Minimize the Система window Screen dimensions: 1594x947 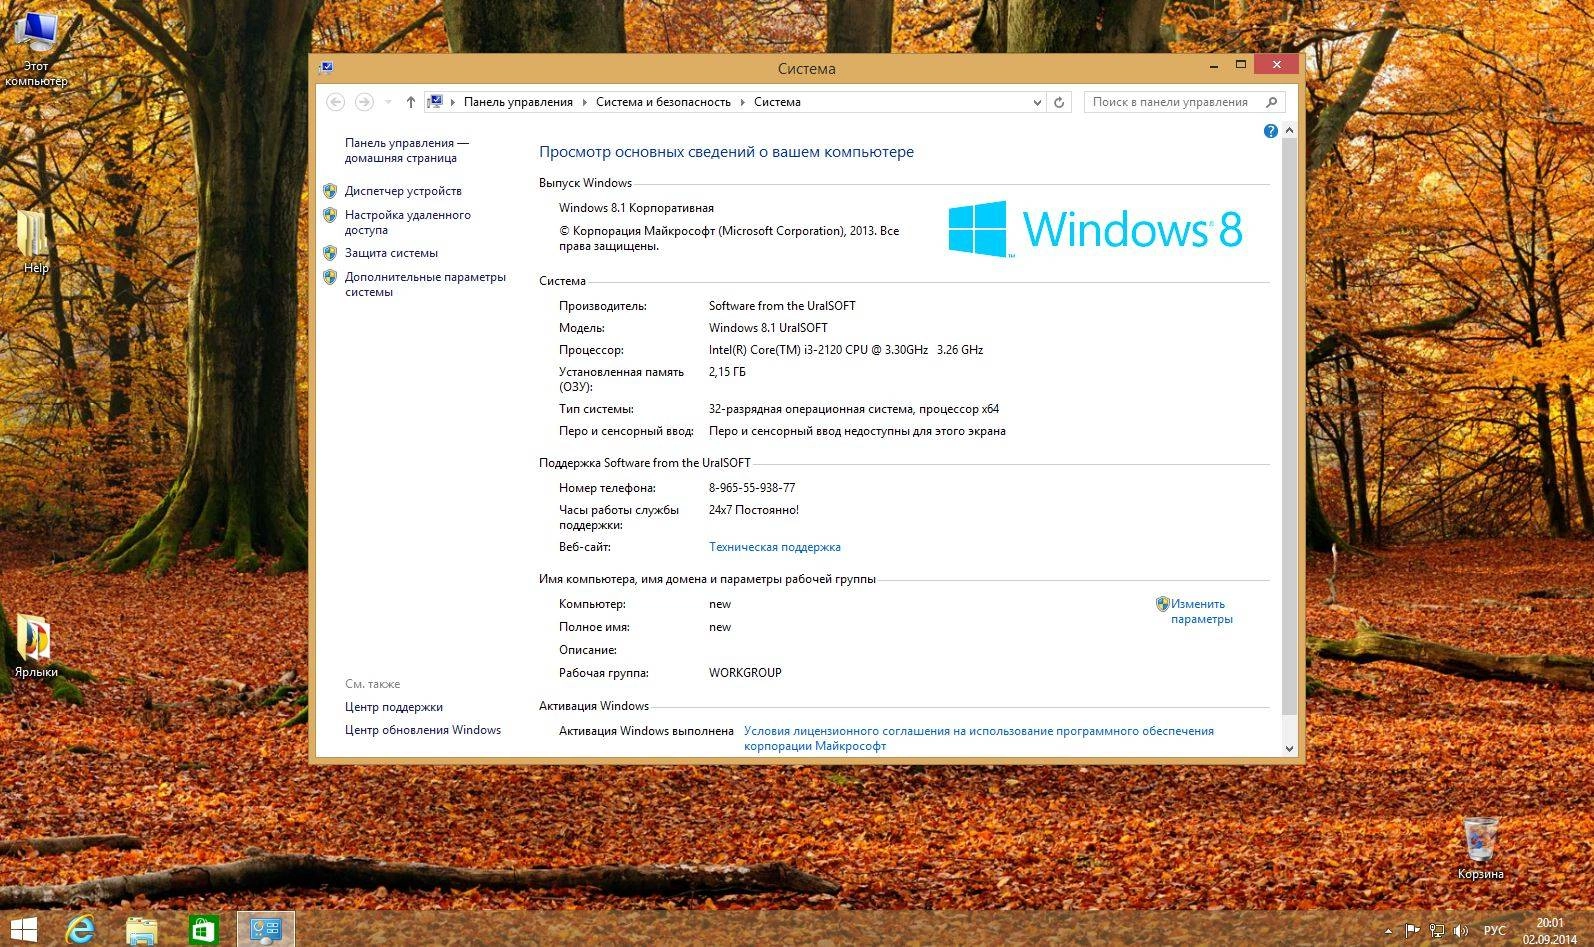(1214, 66)
